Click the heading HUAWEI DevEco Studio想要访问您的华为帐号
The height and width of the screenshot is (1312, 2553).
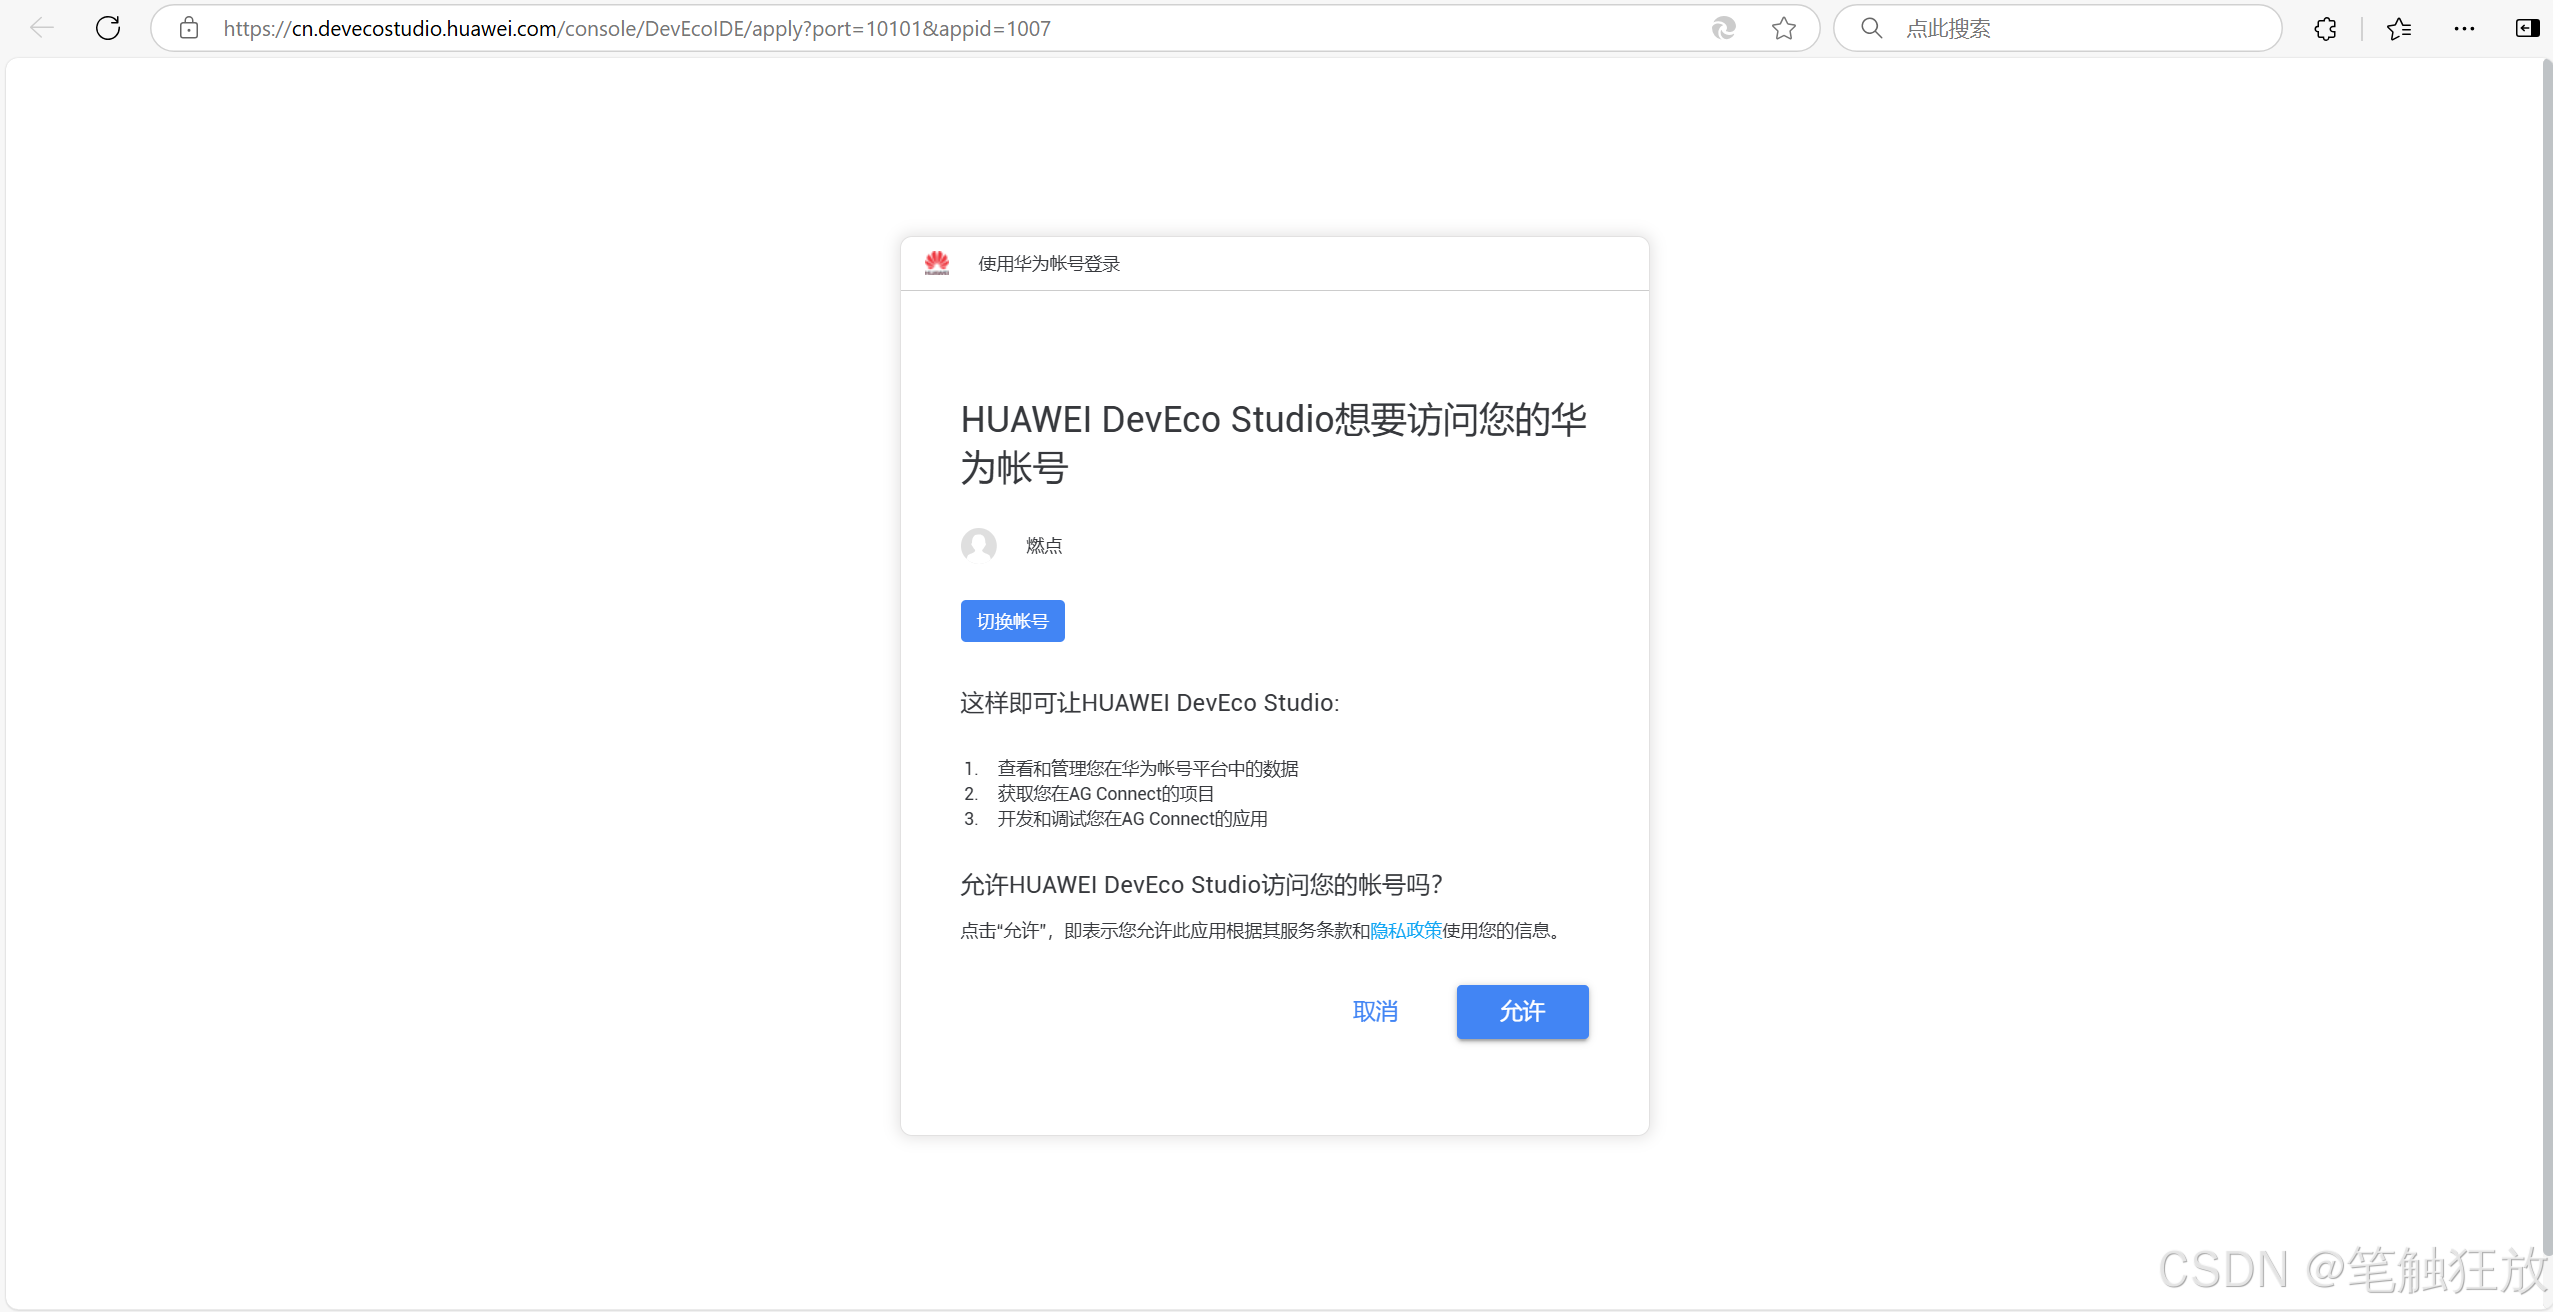pyautogui.click(x=1273, y=443)
